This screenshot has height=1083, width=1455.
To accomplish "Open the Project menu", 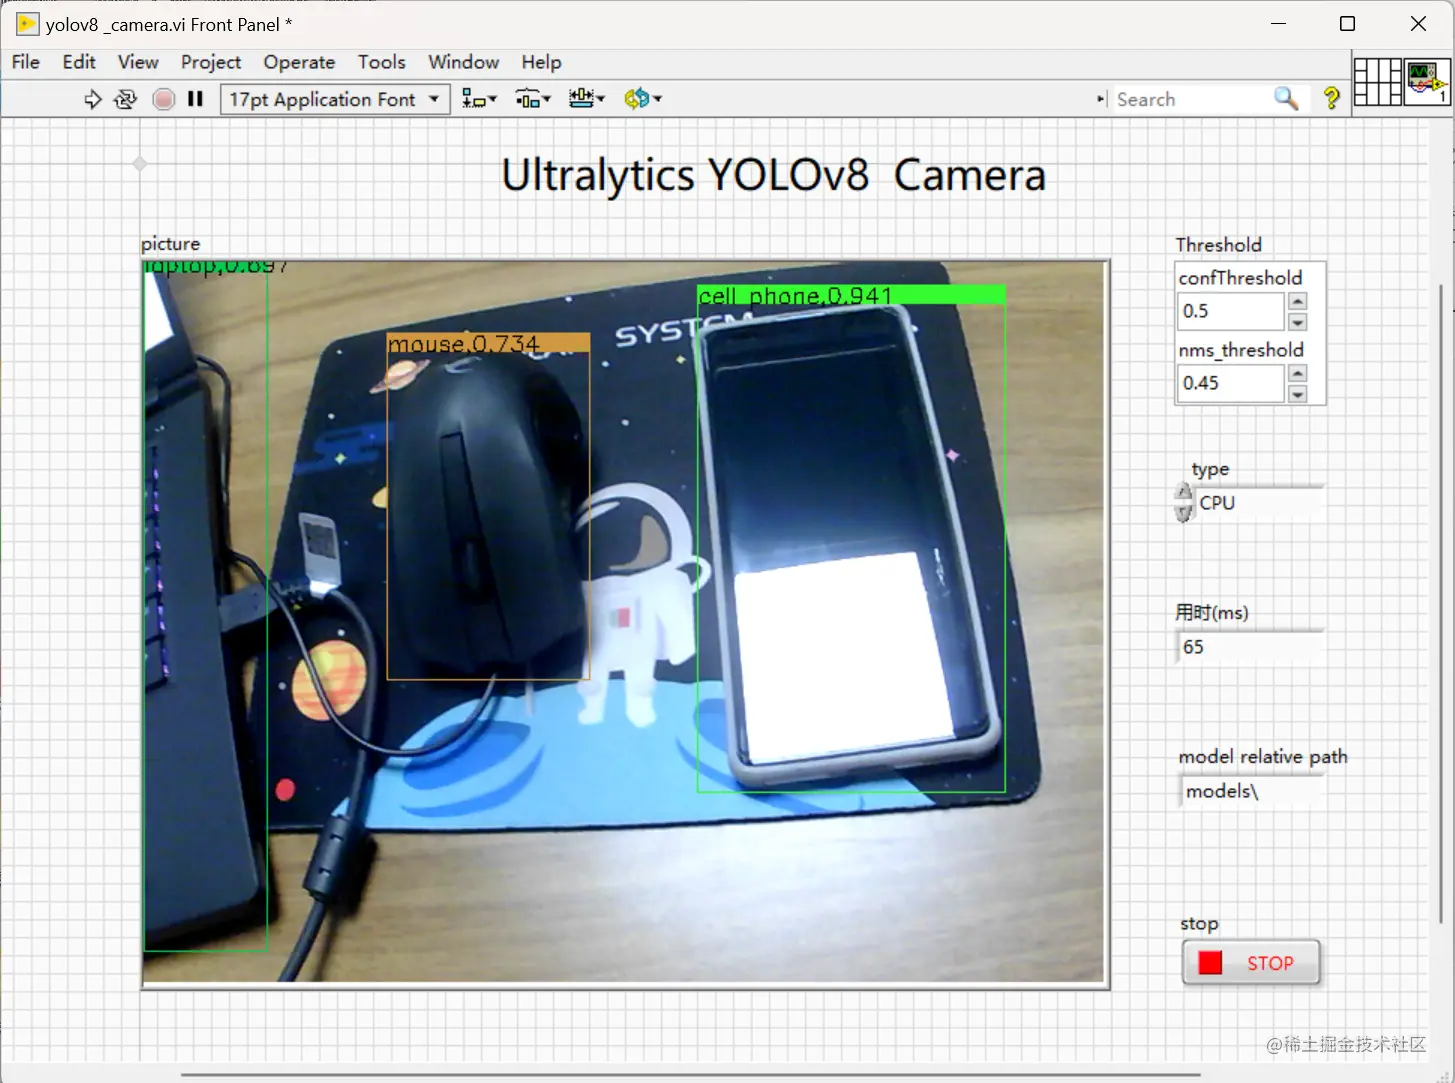I will [211, 62].
